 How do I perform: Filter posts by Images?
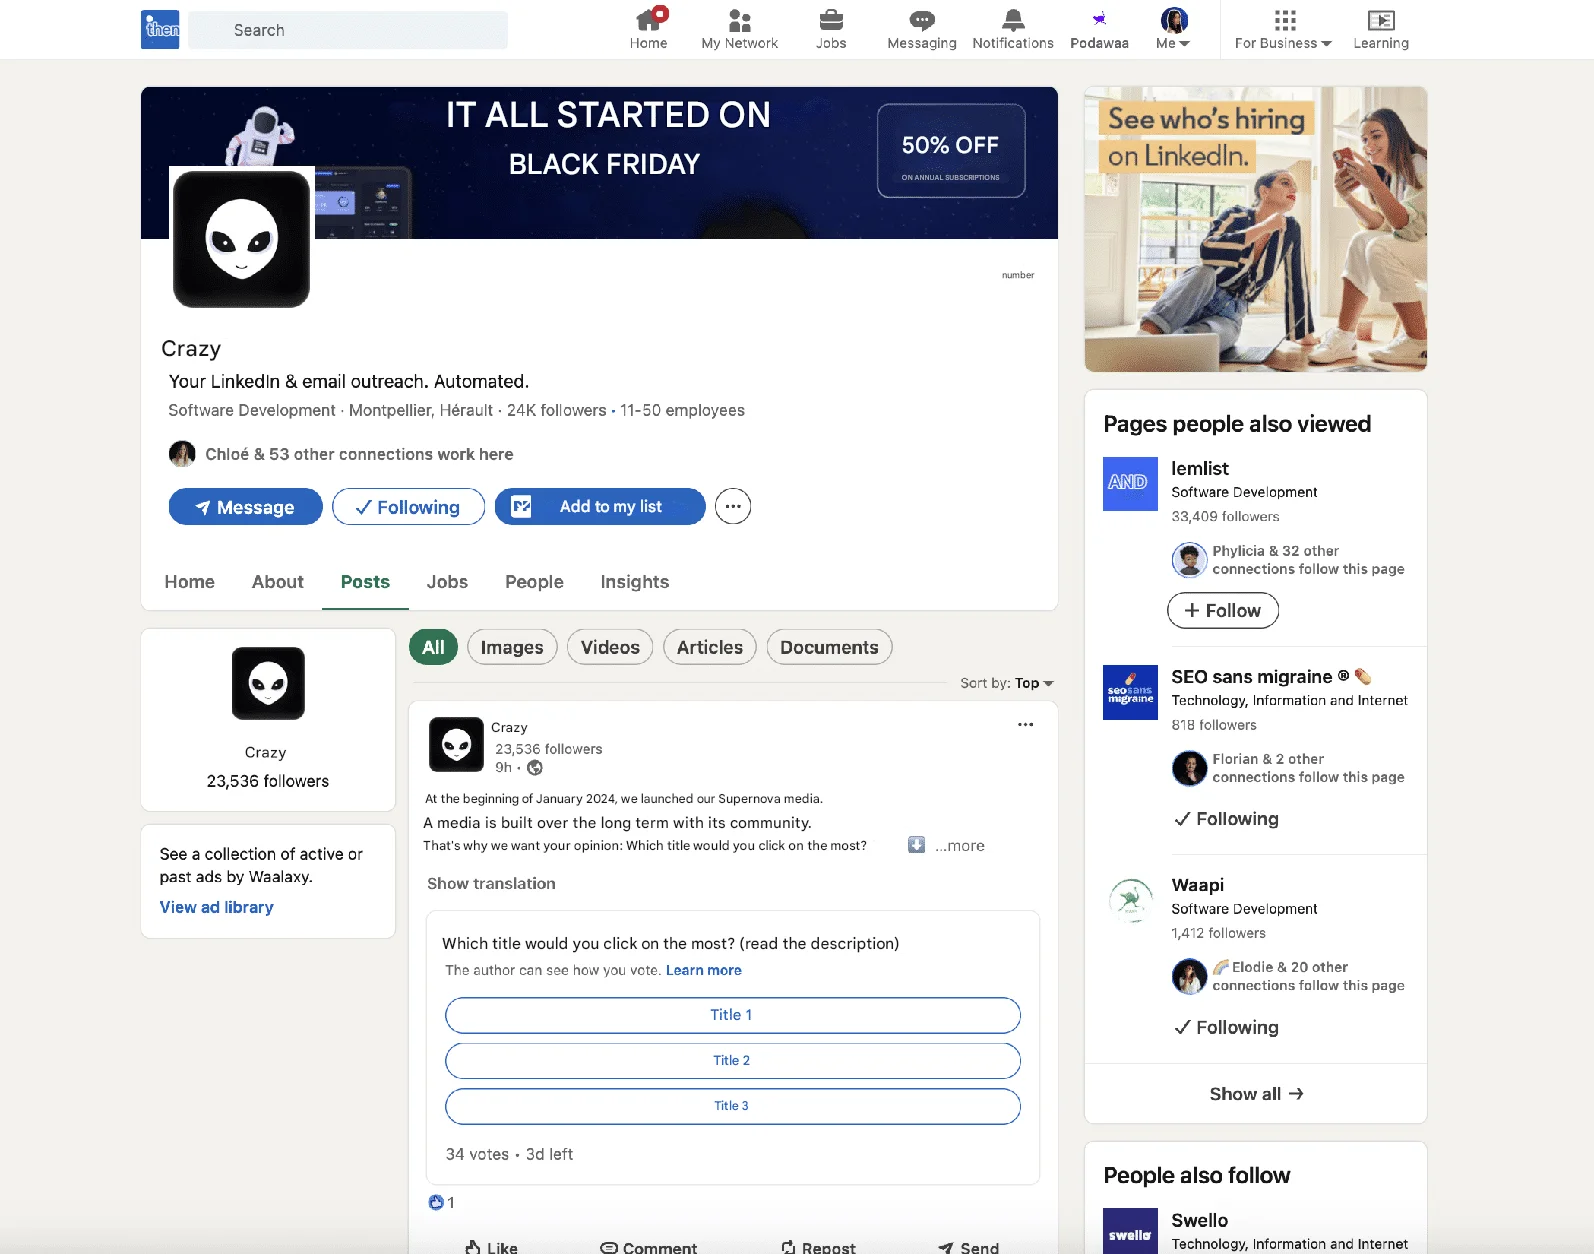click(x=511, y=647)
